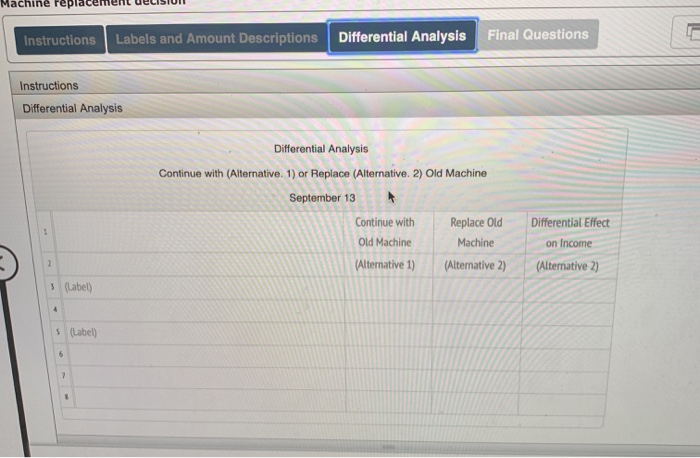The width and height of the screenshot is (700, 458).
Task: Click row 6 Continue with Old Machine cell
Action: 388,357
